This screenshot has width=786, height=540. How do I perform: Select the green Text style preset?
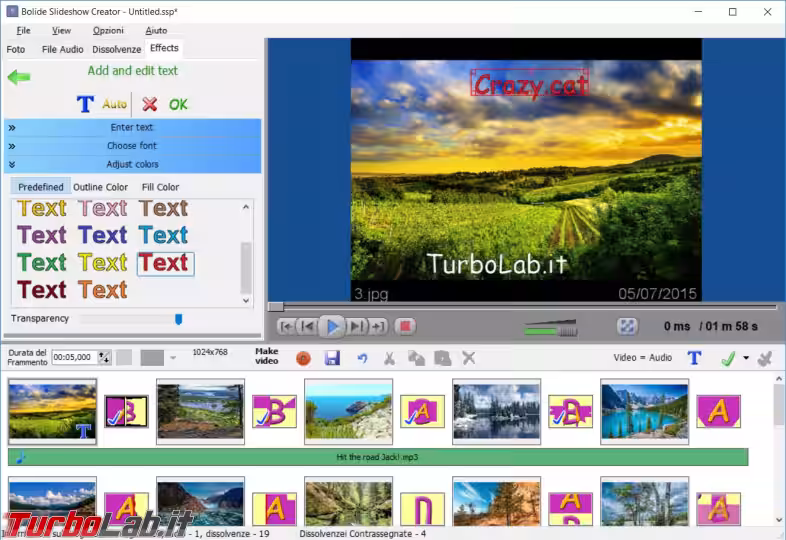point(42,263)
